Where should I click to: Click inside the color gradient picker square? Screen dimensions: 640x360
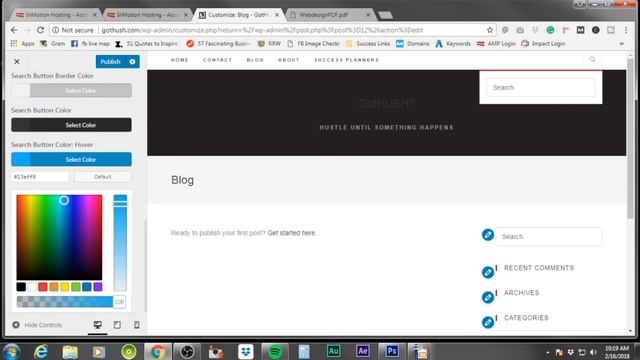(x=59, y=237)
